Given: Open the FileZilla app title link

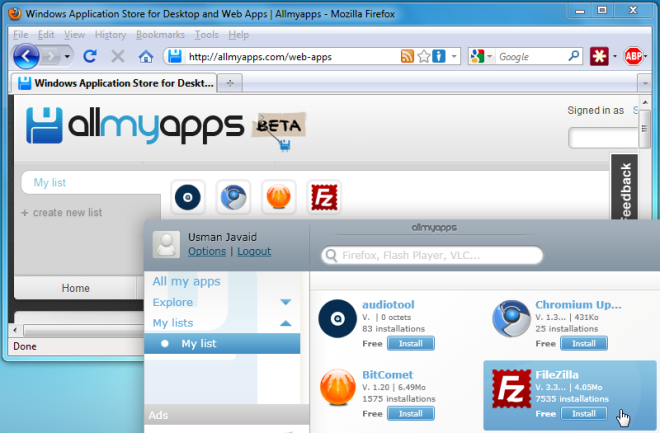Looking at the screenshot, I should (x=556, y=375).
